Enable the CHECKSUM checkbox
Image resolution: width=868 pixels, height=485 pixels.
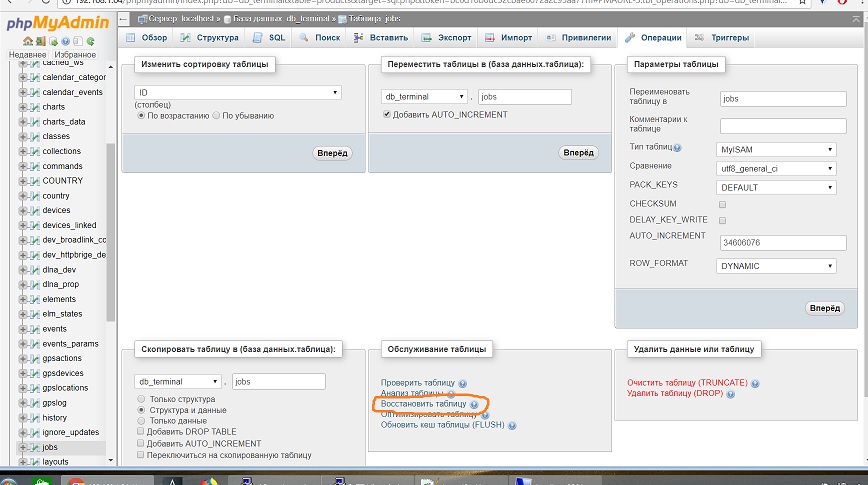(722, 204)
